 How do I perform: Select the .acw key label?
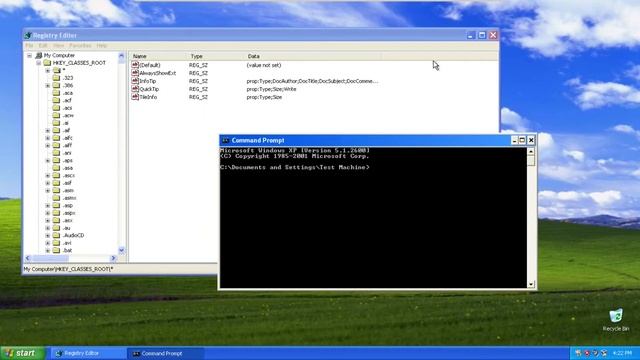(x=68, y=115)
